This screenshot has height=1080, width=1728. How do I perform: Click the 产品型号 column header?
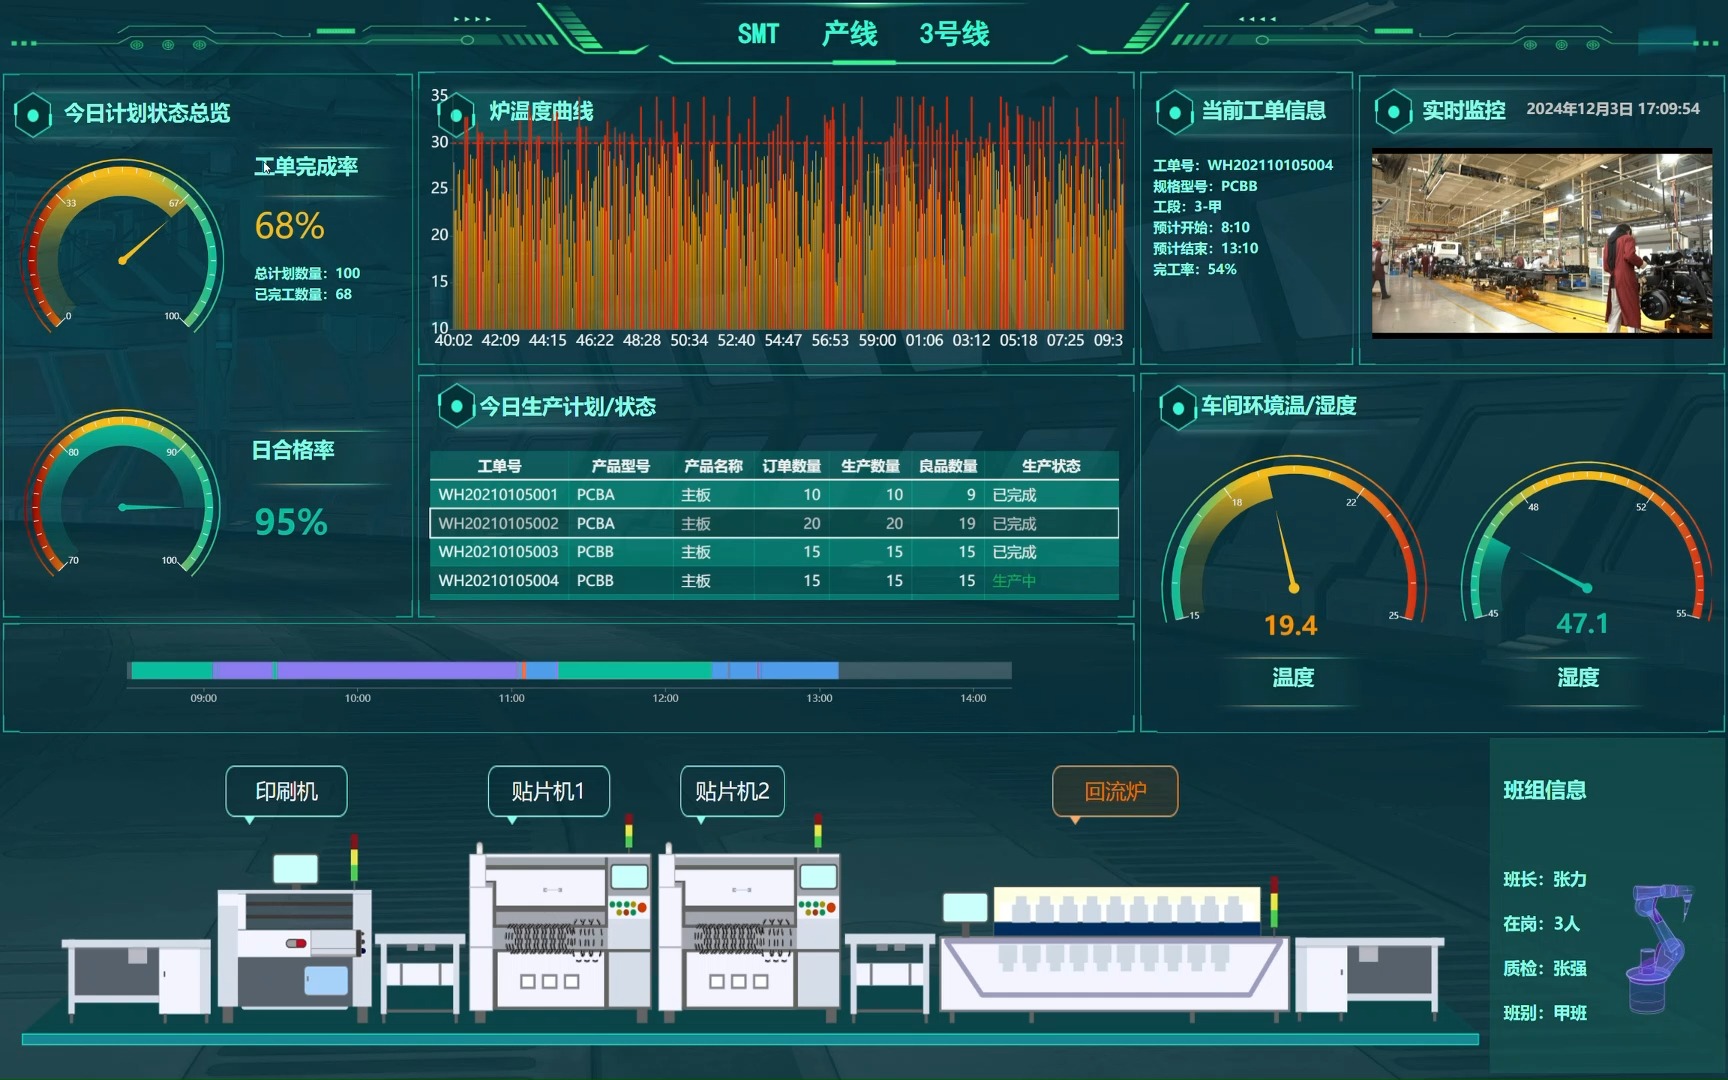point(620,466)
